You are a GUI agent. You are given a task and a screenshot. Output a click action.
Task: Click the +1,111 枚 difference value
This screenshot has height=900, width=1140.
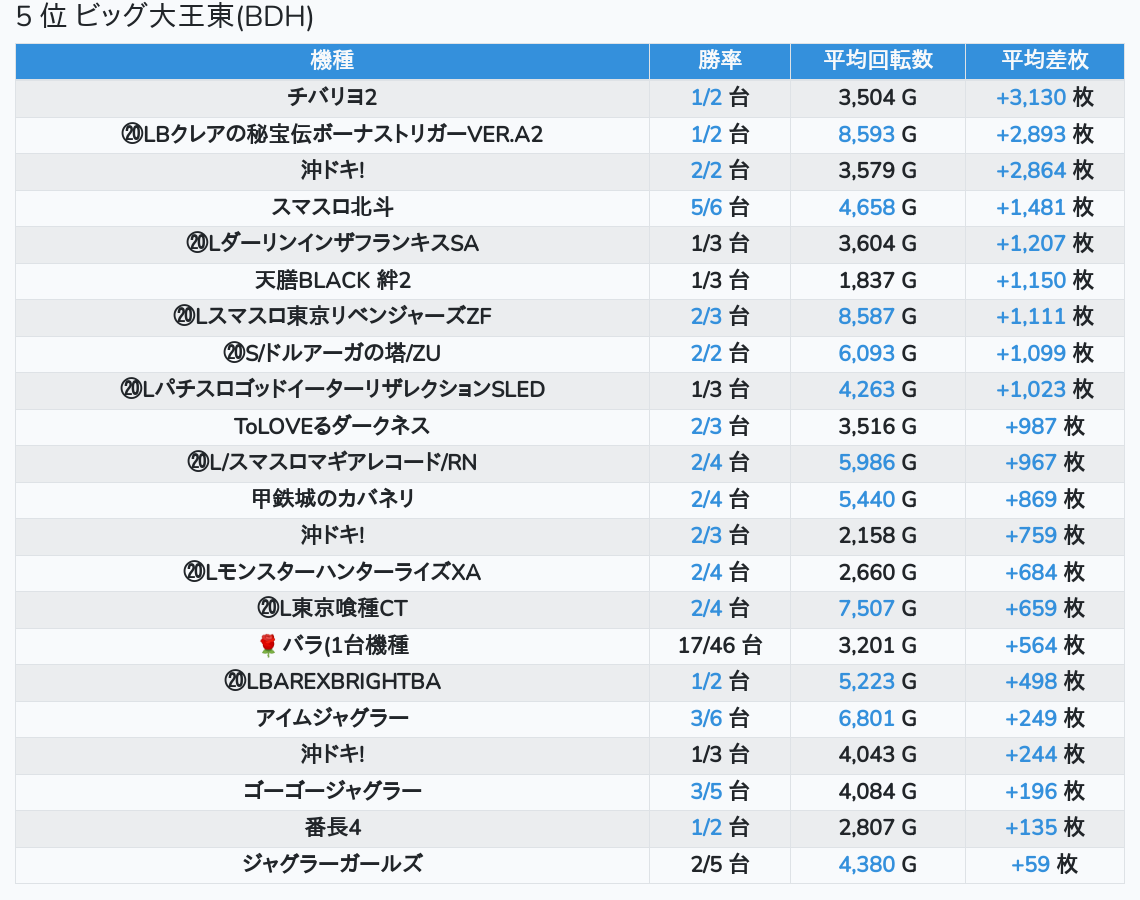pos(1045,316)
